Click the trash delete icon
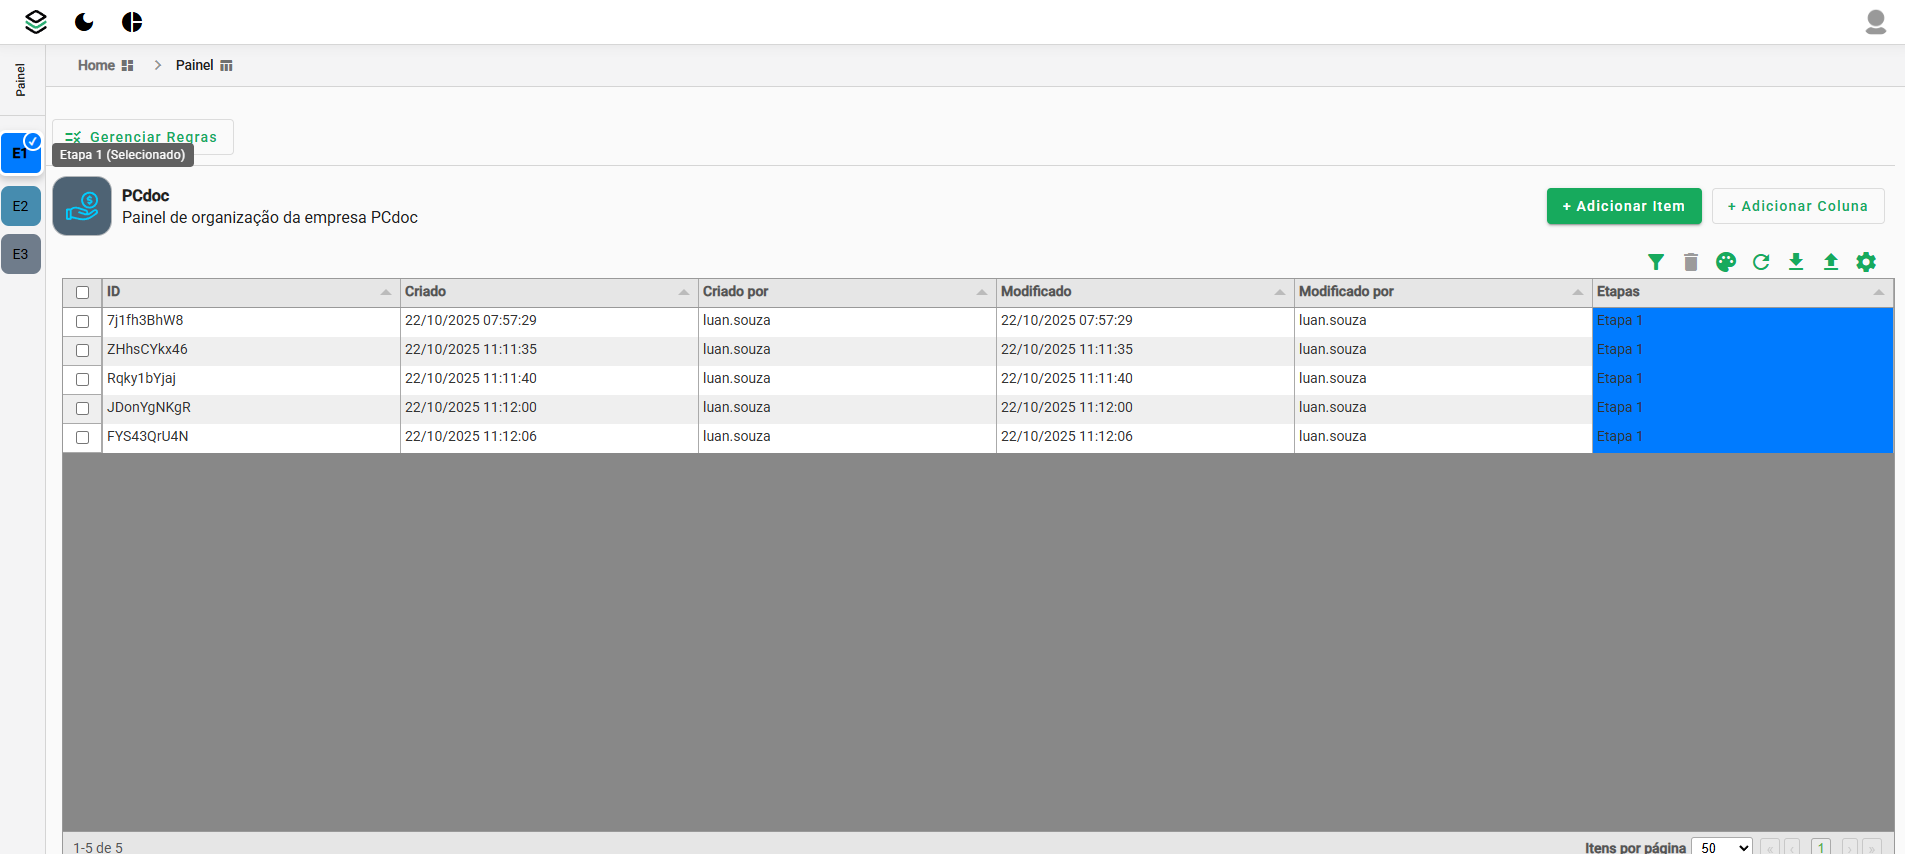This screenshot has width=1905, height=854. [x=1691, y=262]
